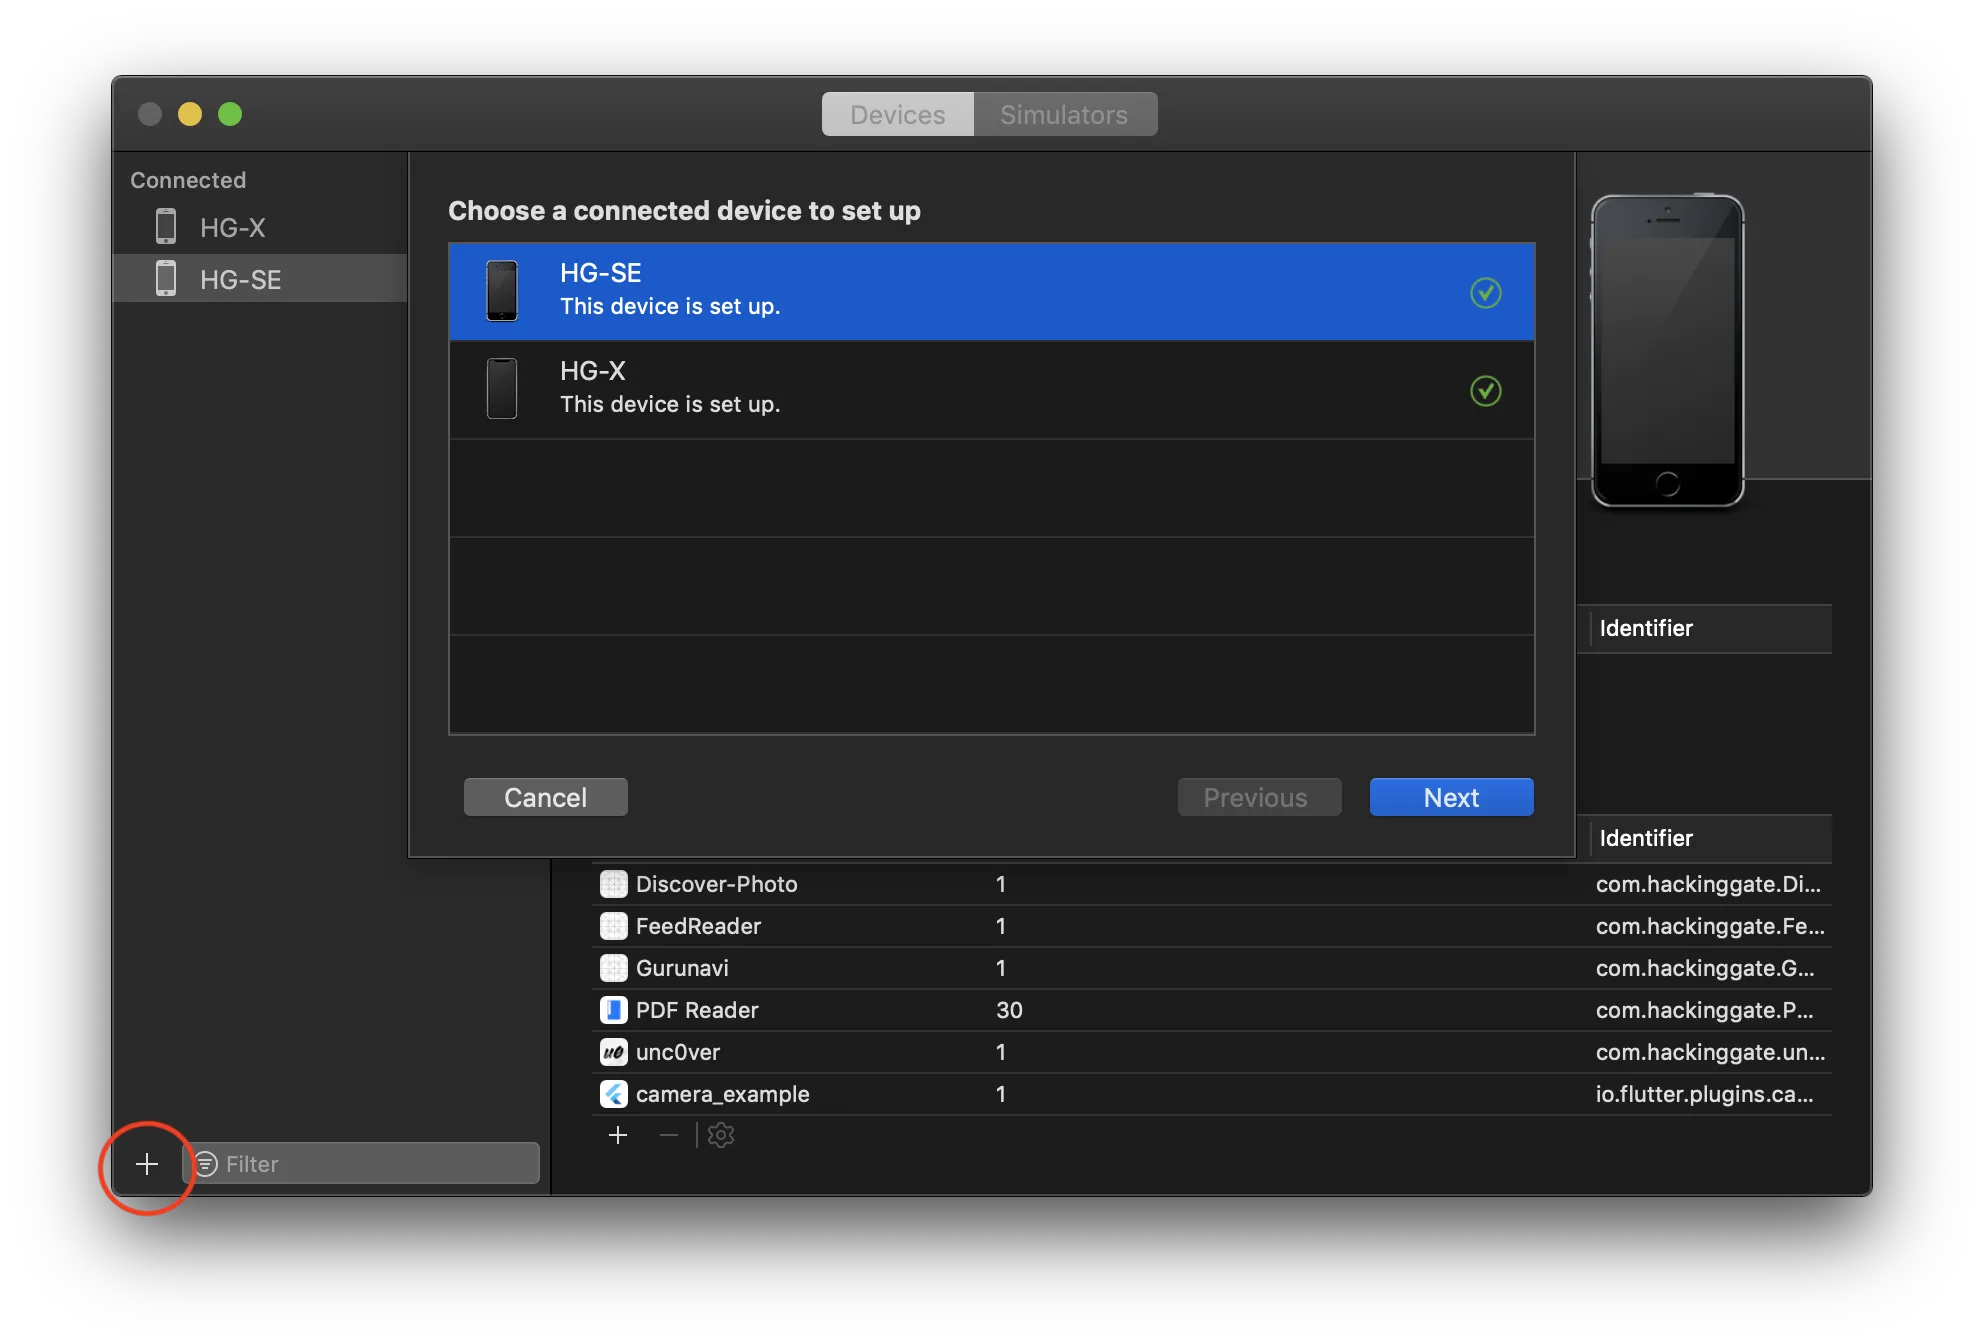Click the Next button in the setup dialog
This screenshot has width=1984, height=1344.
[x=1450, y=797]
